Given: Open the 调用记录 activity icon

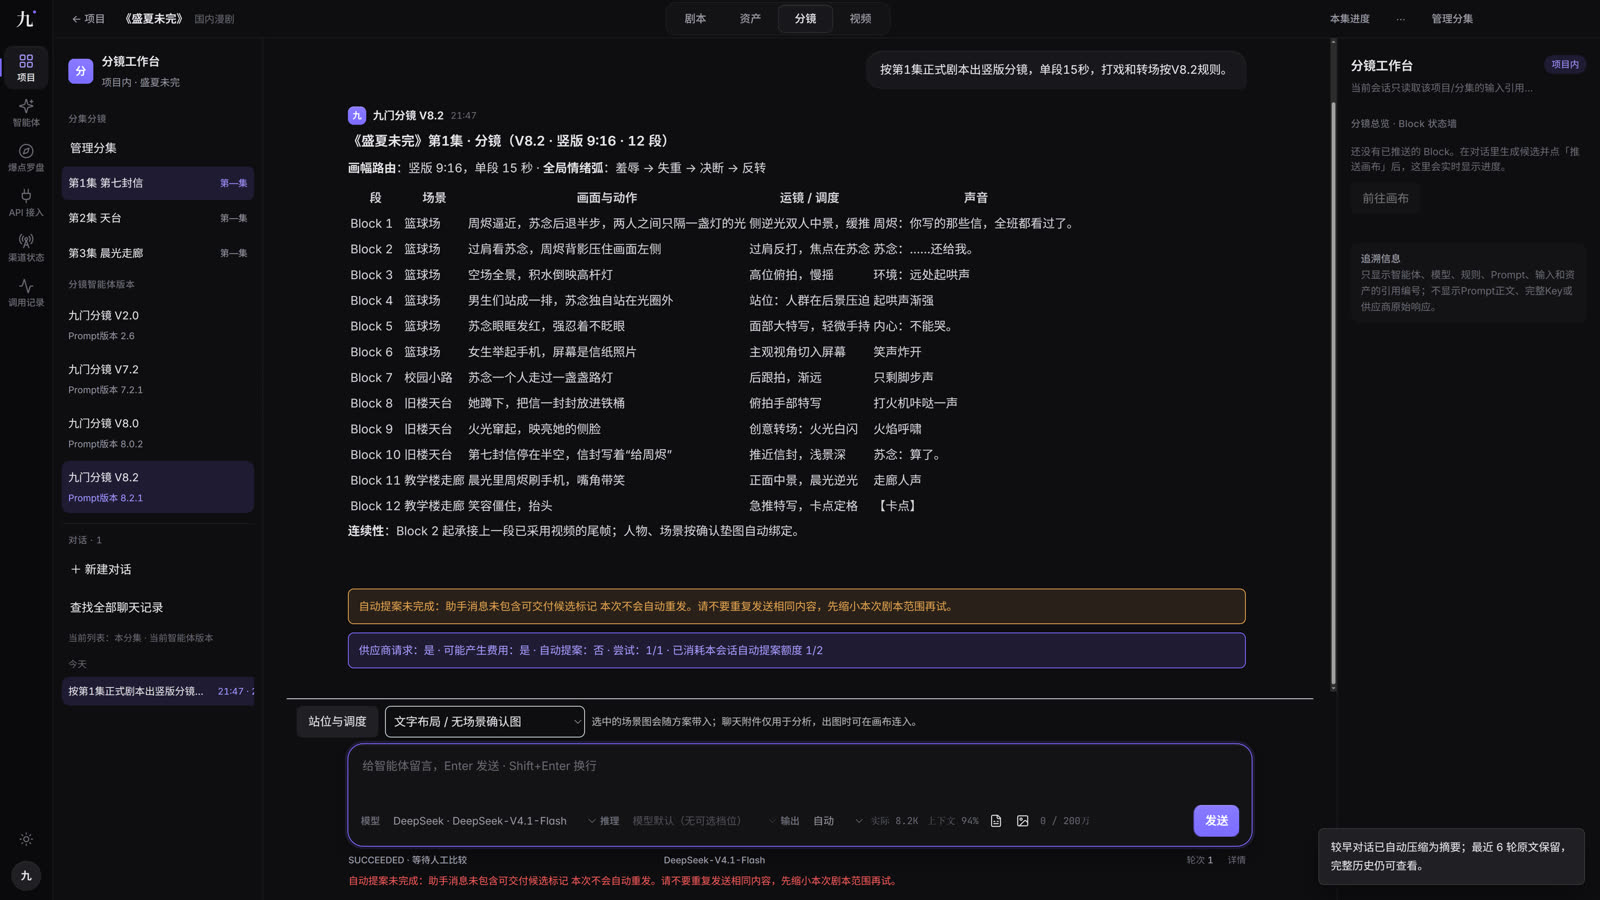Looking at the screenshot, I should (26, 292).
